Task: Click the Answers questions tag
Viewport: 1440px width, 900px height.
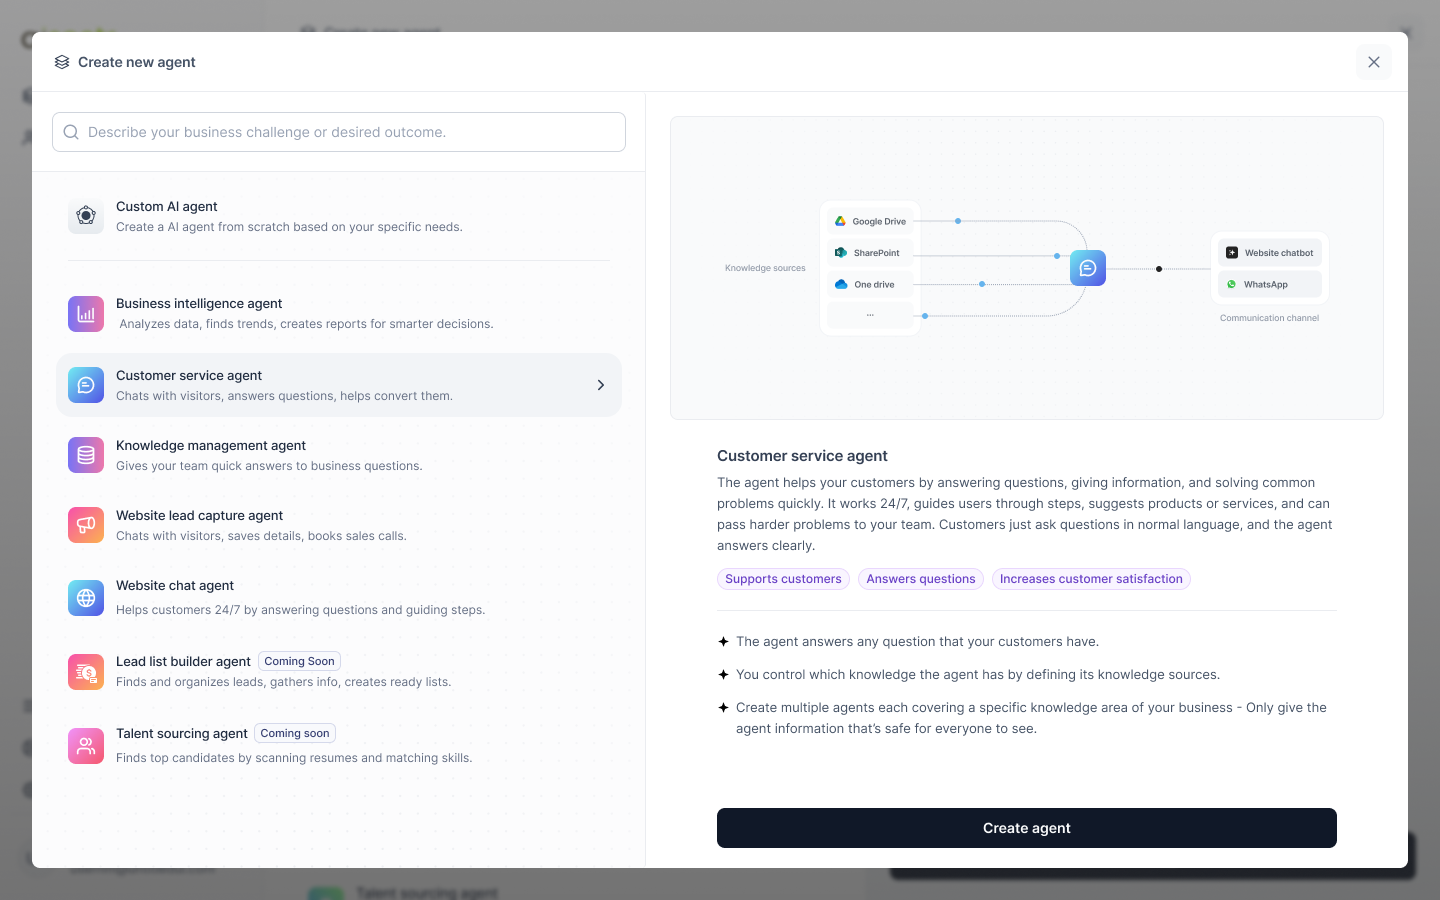Action: coord(921,579)
